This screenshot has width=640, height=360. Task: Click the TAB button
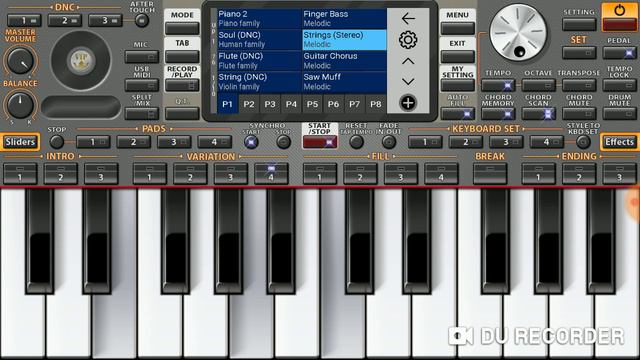click(182, 56)
